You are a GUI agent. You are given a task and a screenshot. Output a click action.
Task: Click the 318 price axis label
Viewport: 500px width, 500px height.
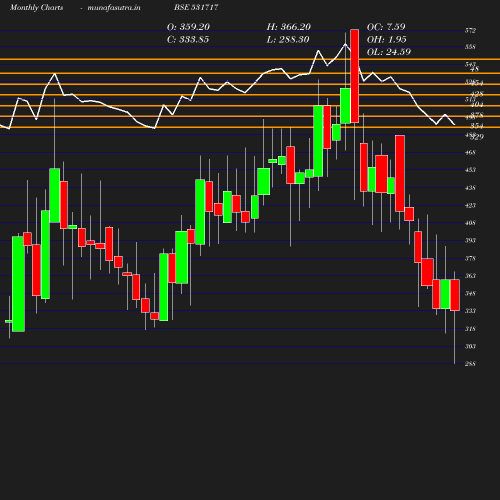click(x=470, y=329)
